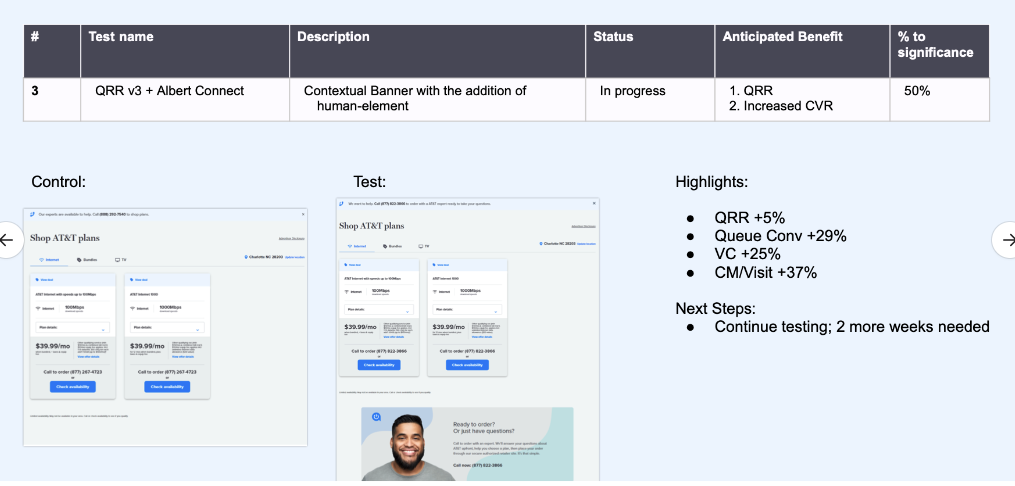Click $39.99/mo price in second Test card
Screen dimensions: 1015x486
click(x=449, y=327)
